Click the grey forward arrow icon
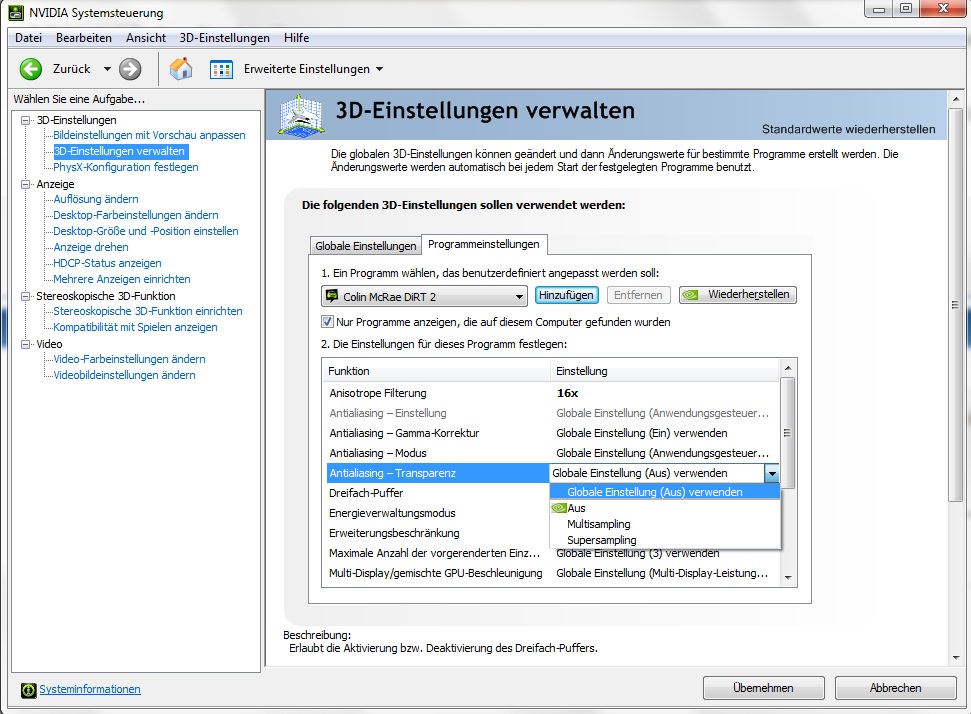This screenshot has height=714, width=971. click(130, 69)
